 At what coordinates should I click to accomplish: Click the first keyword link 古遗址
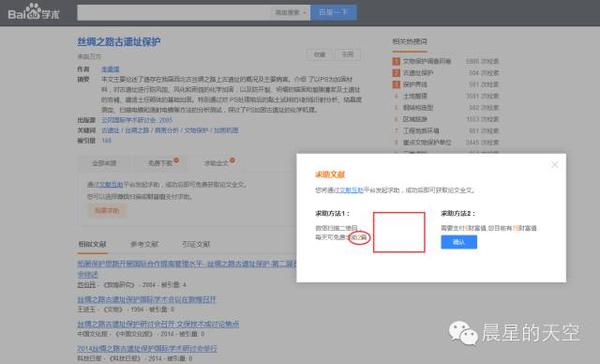click(x=110, y=131)
